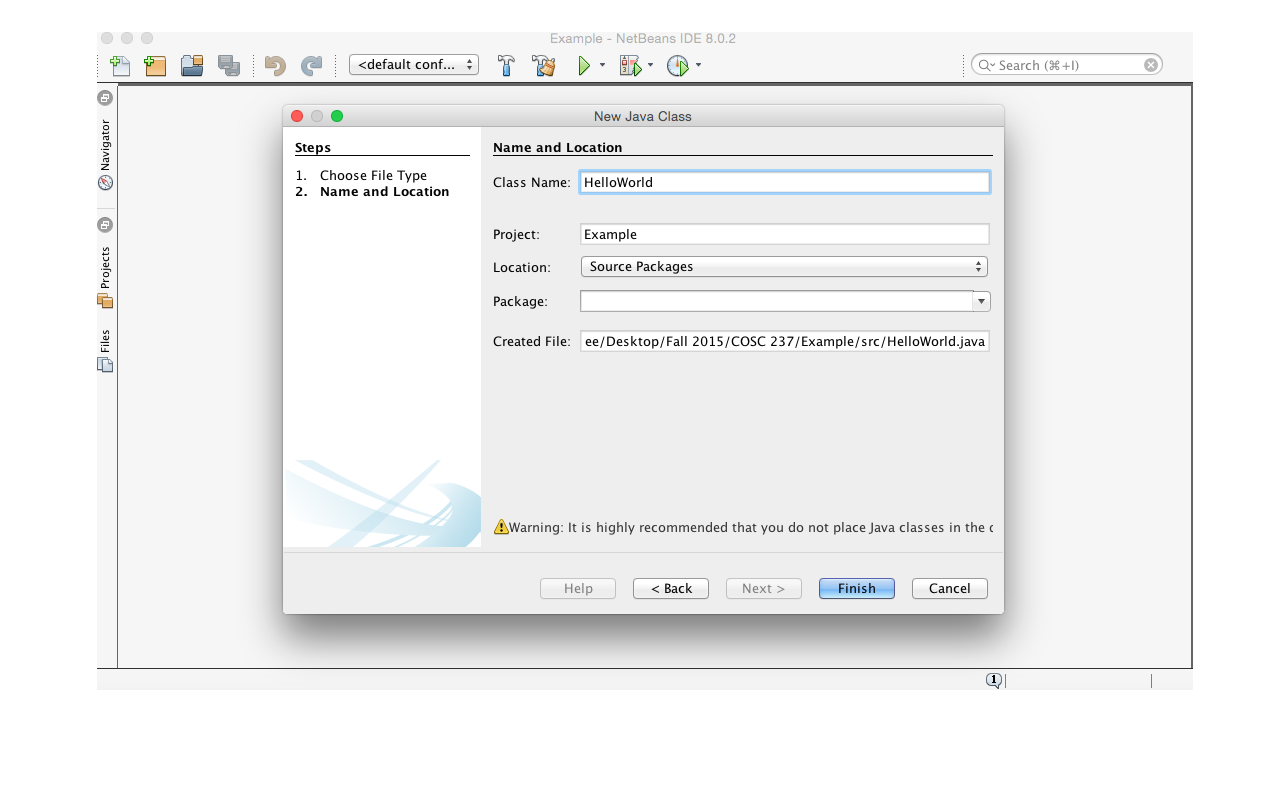Create a new file using the toolbar icon
Screen dimensions: 1280x800
[119, 65]
